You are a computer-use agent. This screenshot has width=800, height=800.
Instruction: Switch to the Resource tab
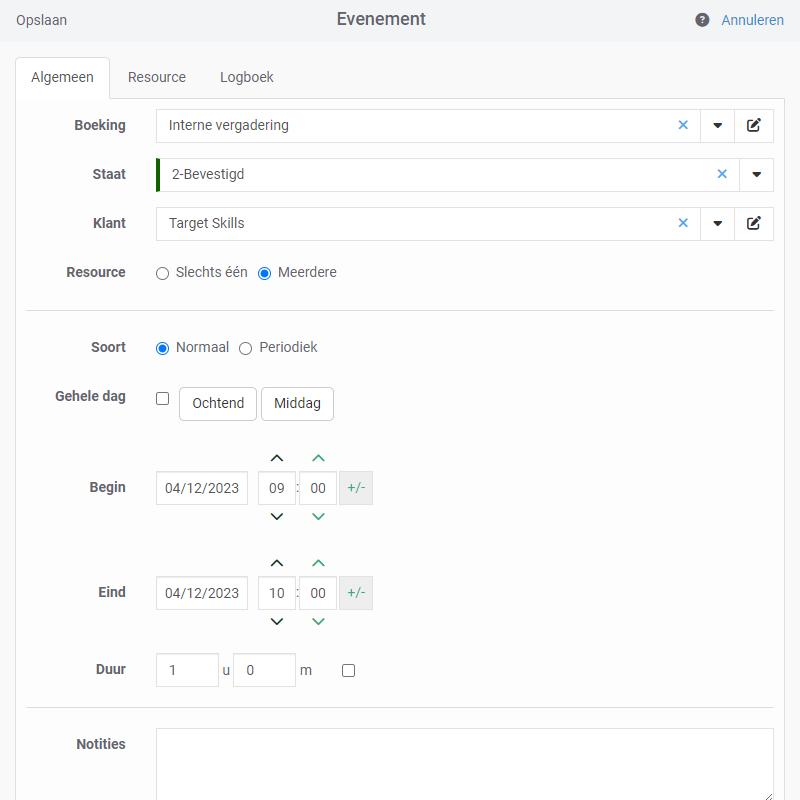point(157,77)
